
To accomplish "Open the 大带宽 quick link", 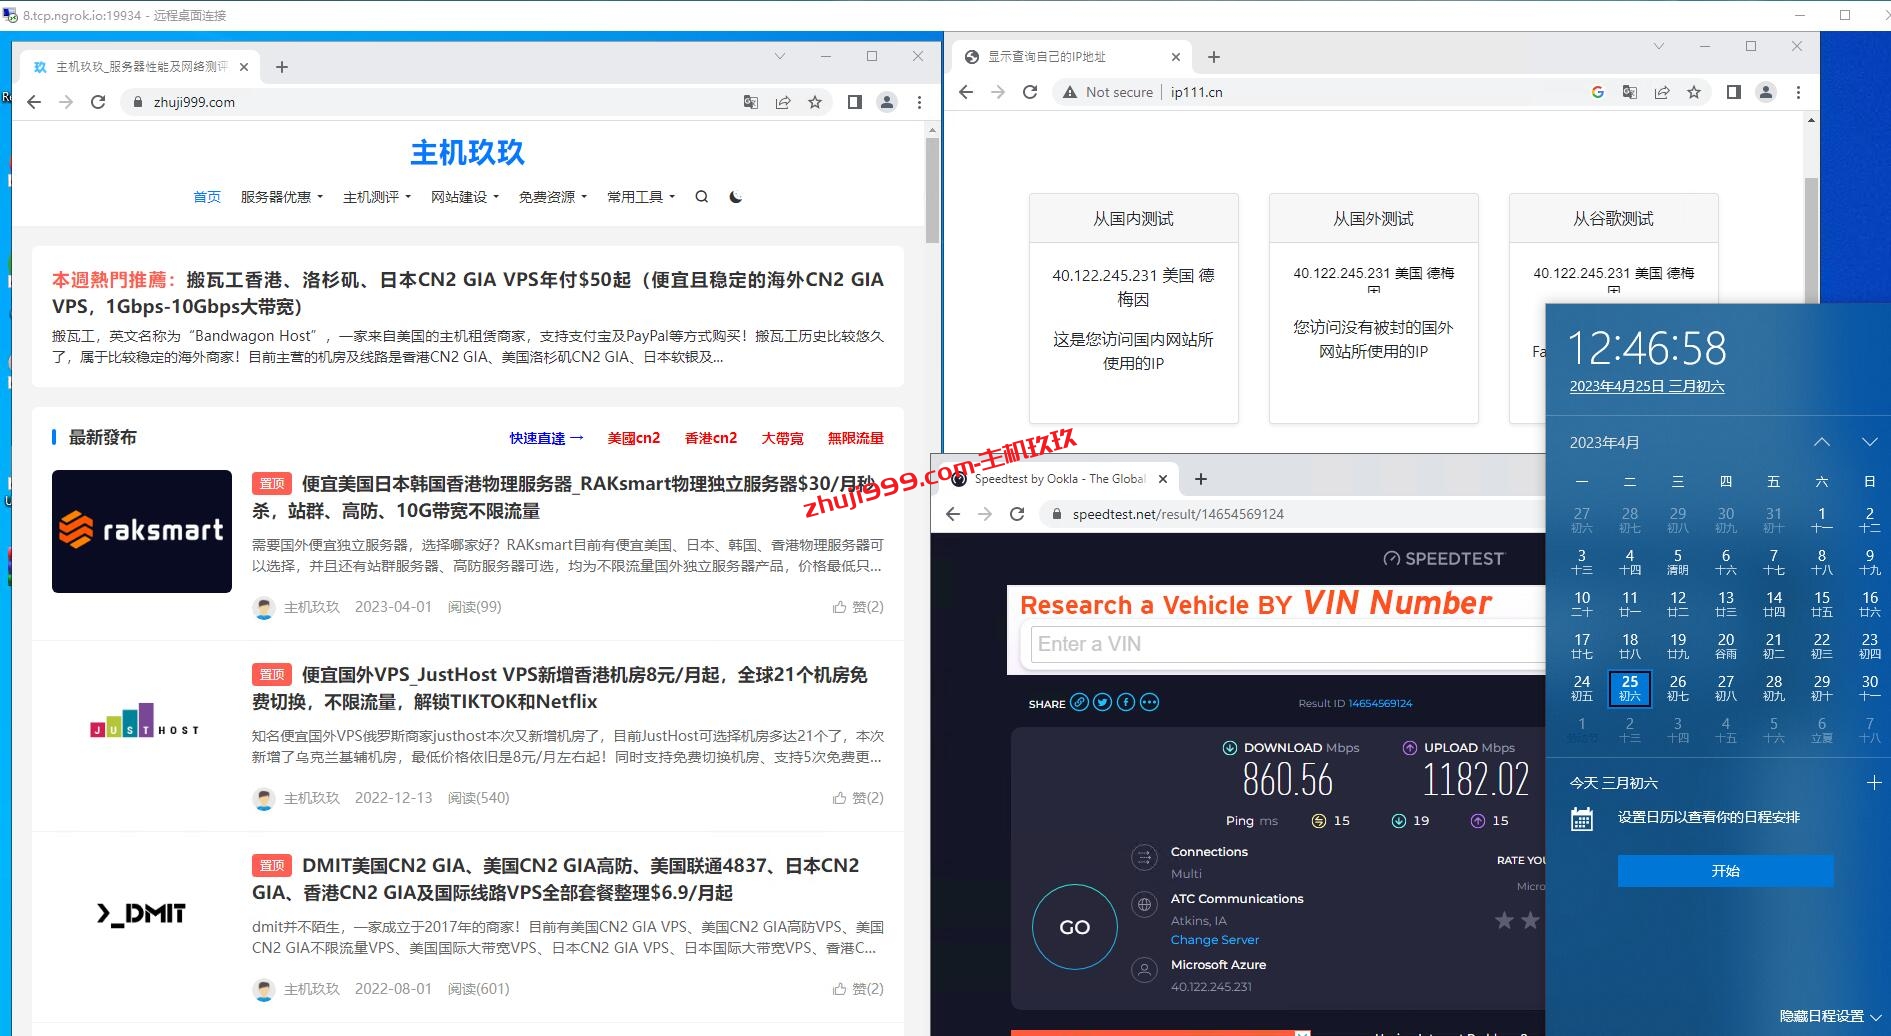I will [x=782, y=438].
